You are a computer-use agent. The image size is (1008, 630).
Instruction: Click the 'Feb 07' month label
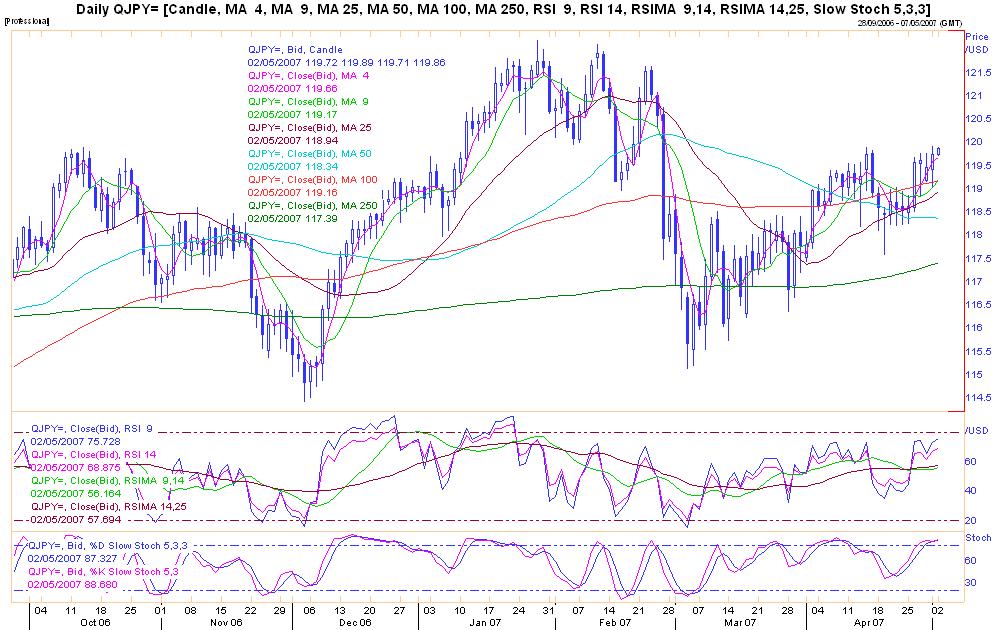tap(615, 623)
